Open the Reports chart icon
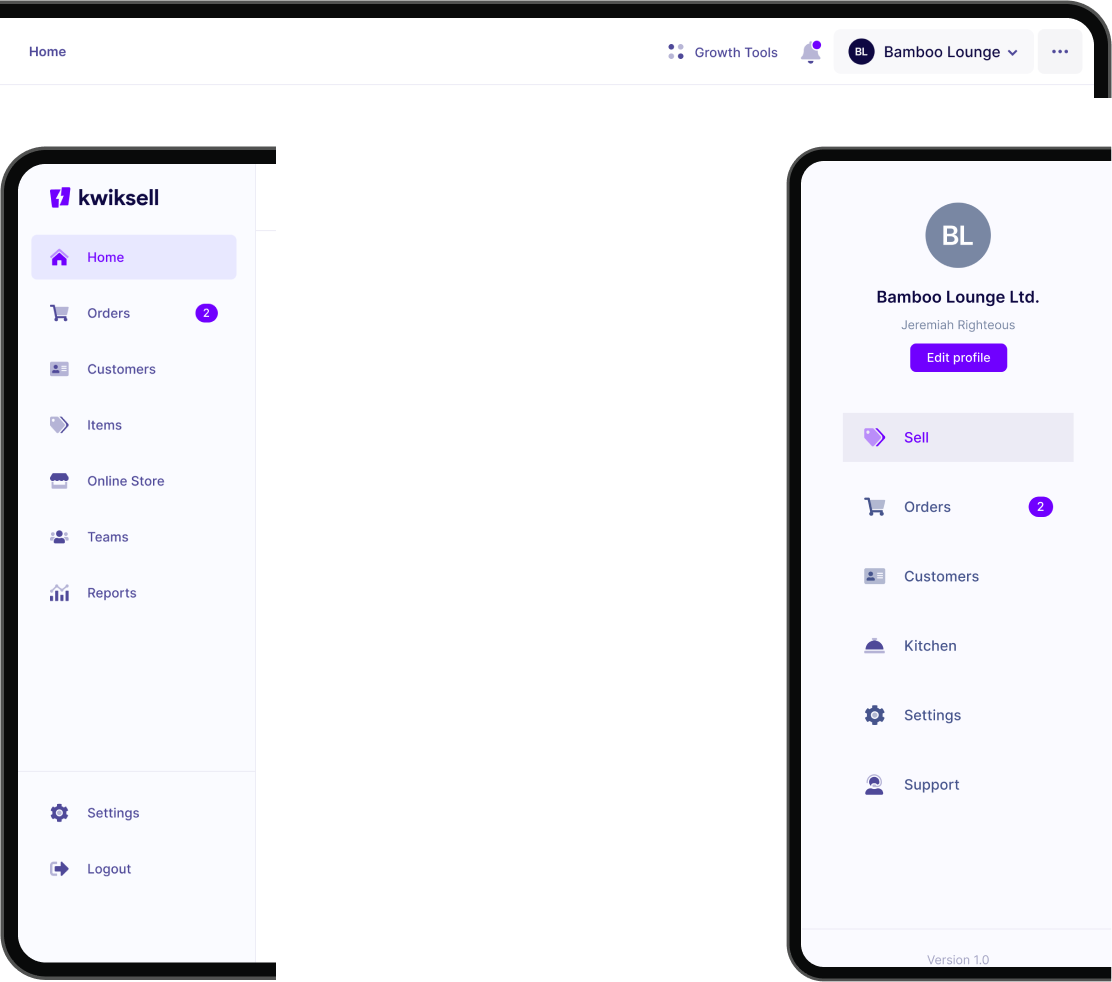Viewport: 1112px width, 982px height. click(60, 593)
